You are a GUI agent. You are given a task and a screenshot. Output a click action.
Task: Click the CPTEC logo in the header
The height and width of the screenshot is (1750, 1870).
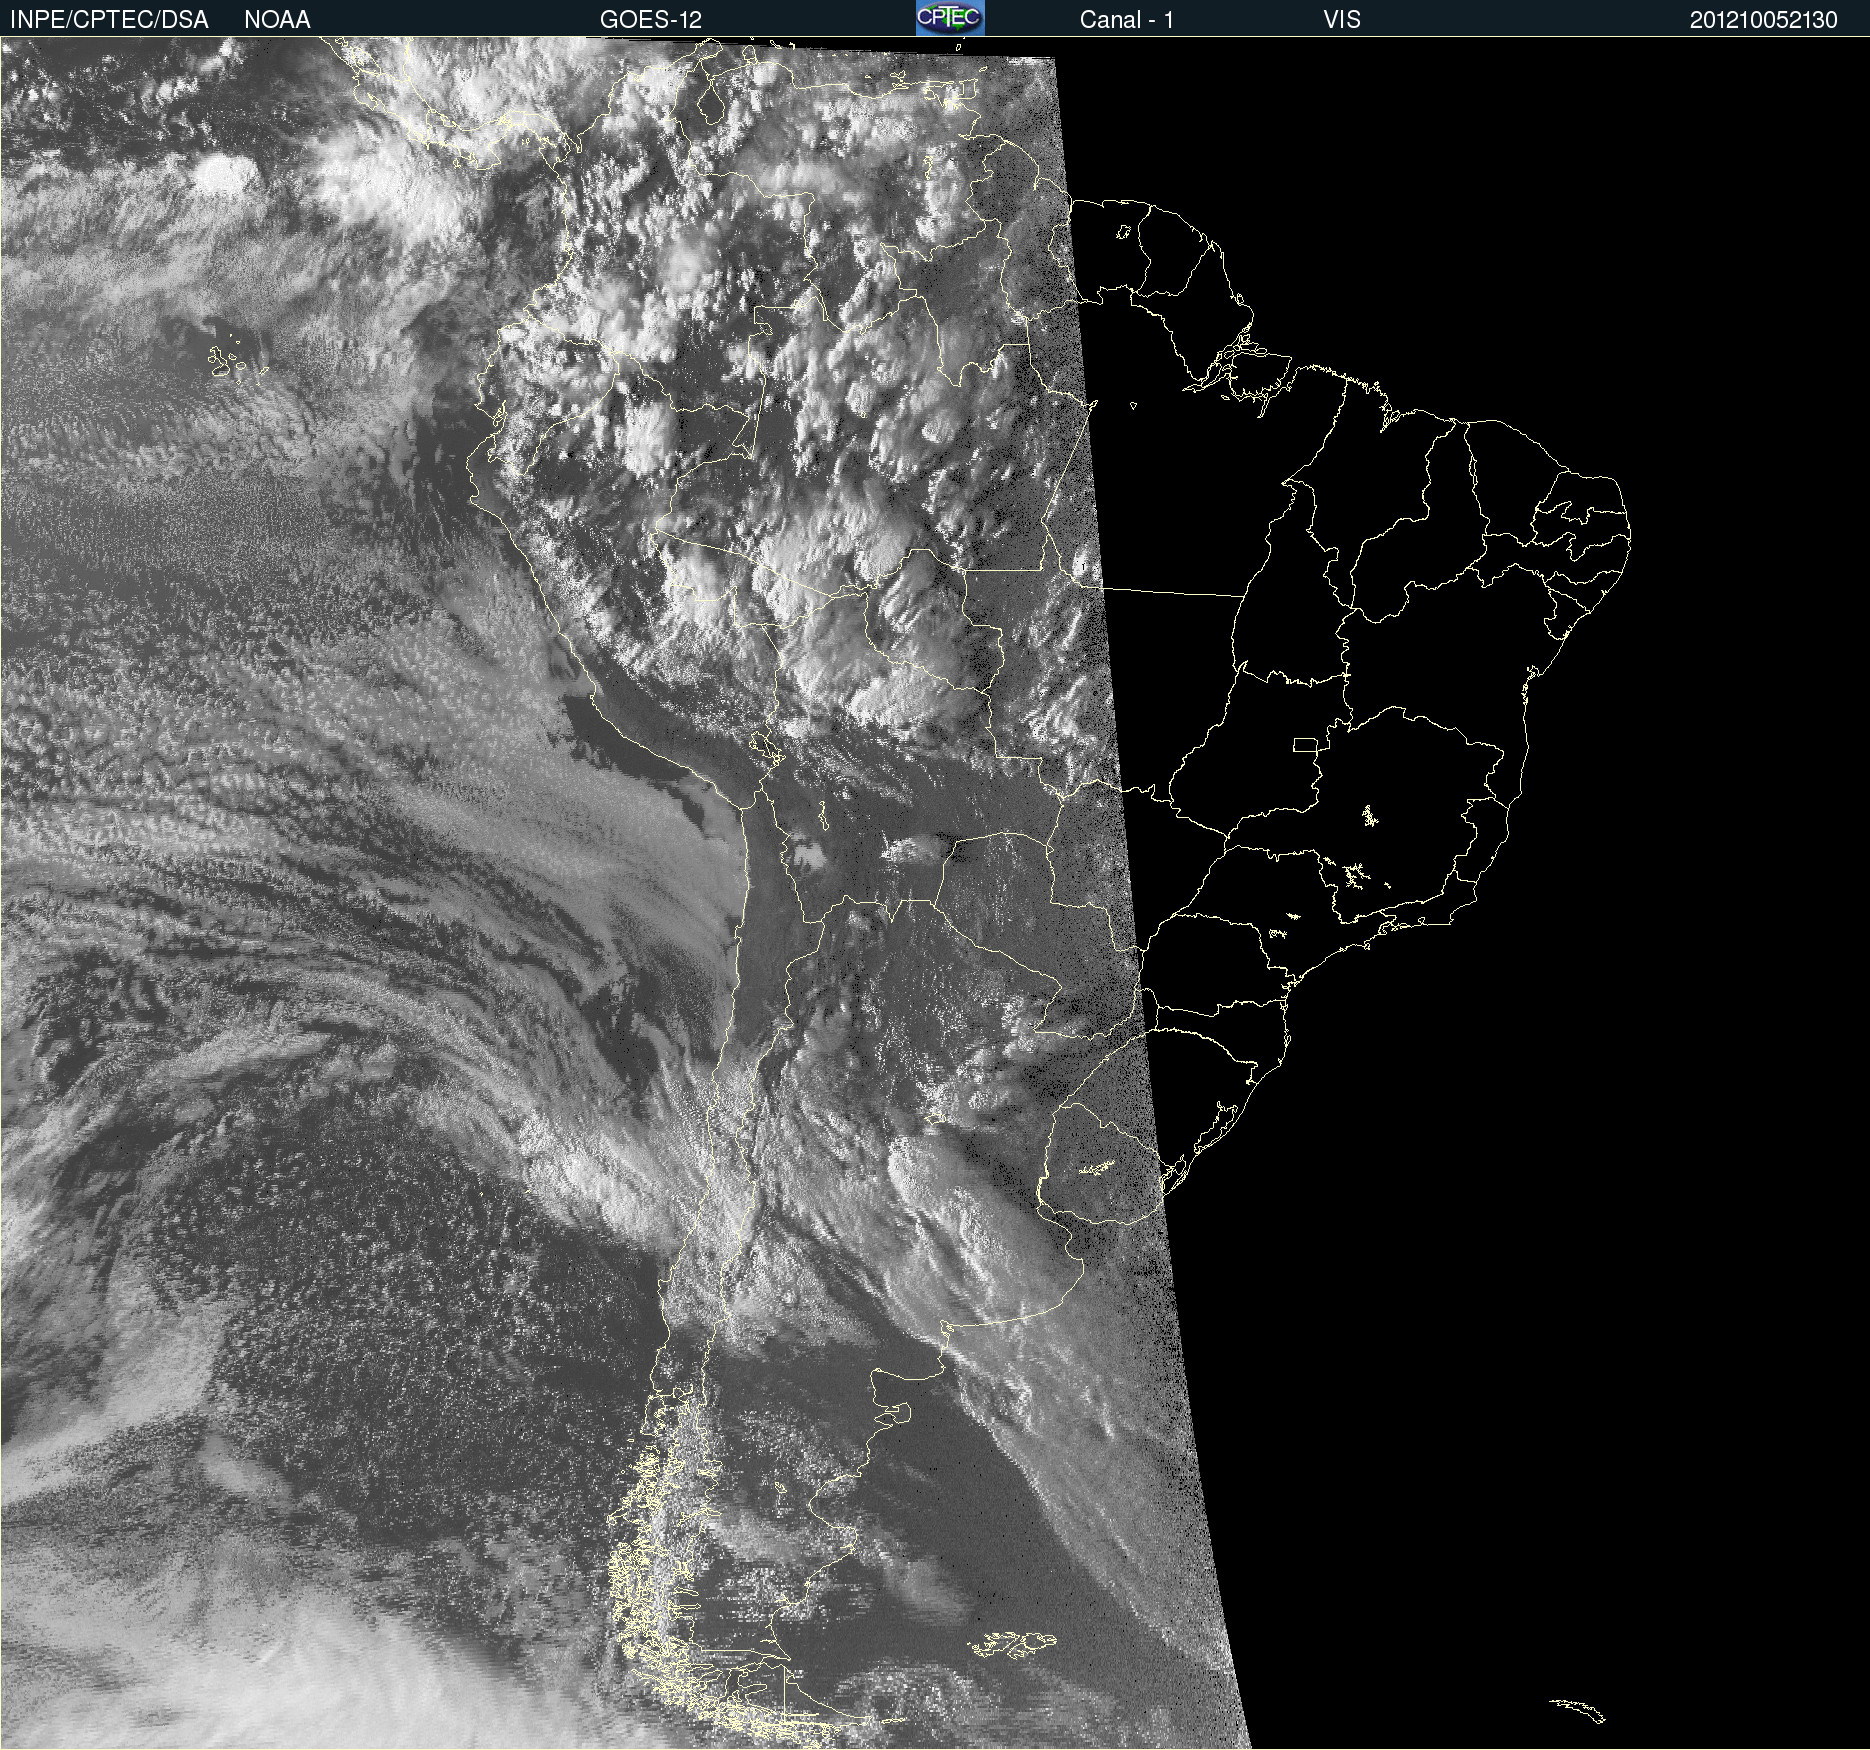coord(950,18)
